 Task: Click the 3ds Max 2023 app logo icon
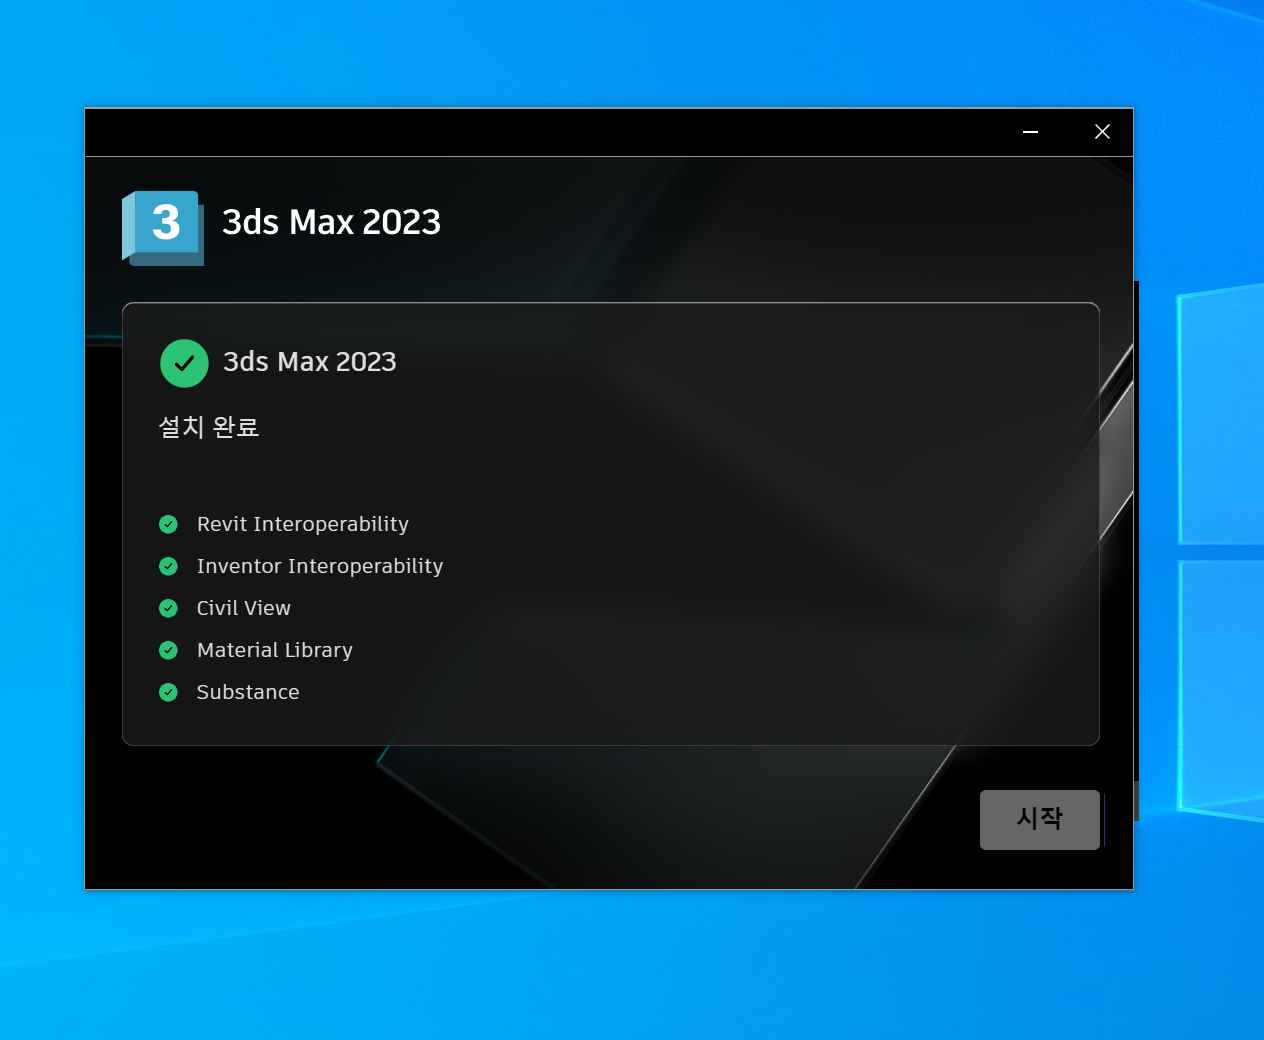pos(163,228)
